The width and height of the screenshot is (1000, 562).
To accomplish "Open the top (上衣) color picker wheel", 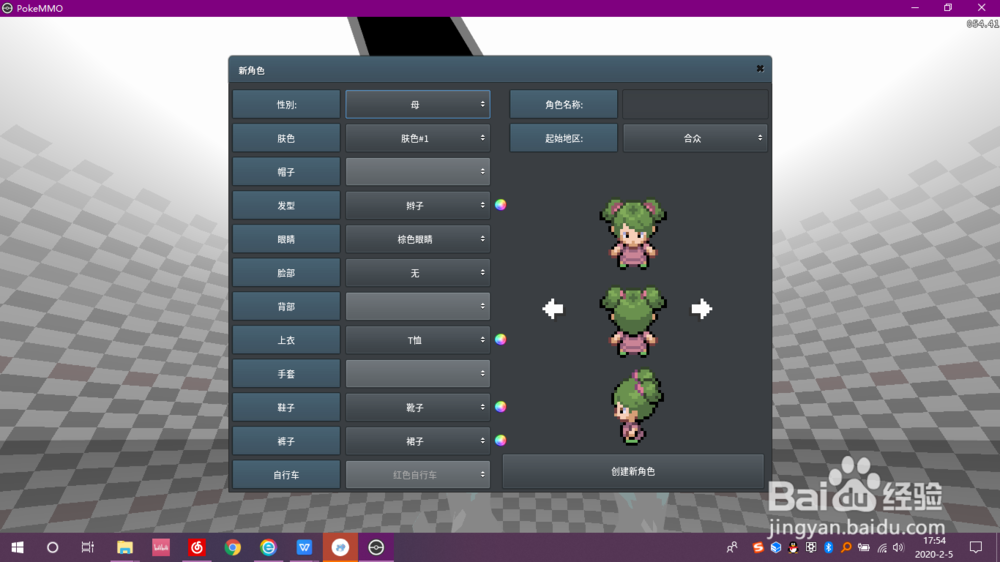I will 501,339.
